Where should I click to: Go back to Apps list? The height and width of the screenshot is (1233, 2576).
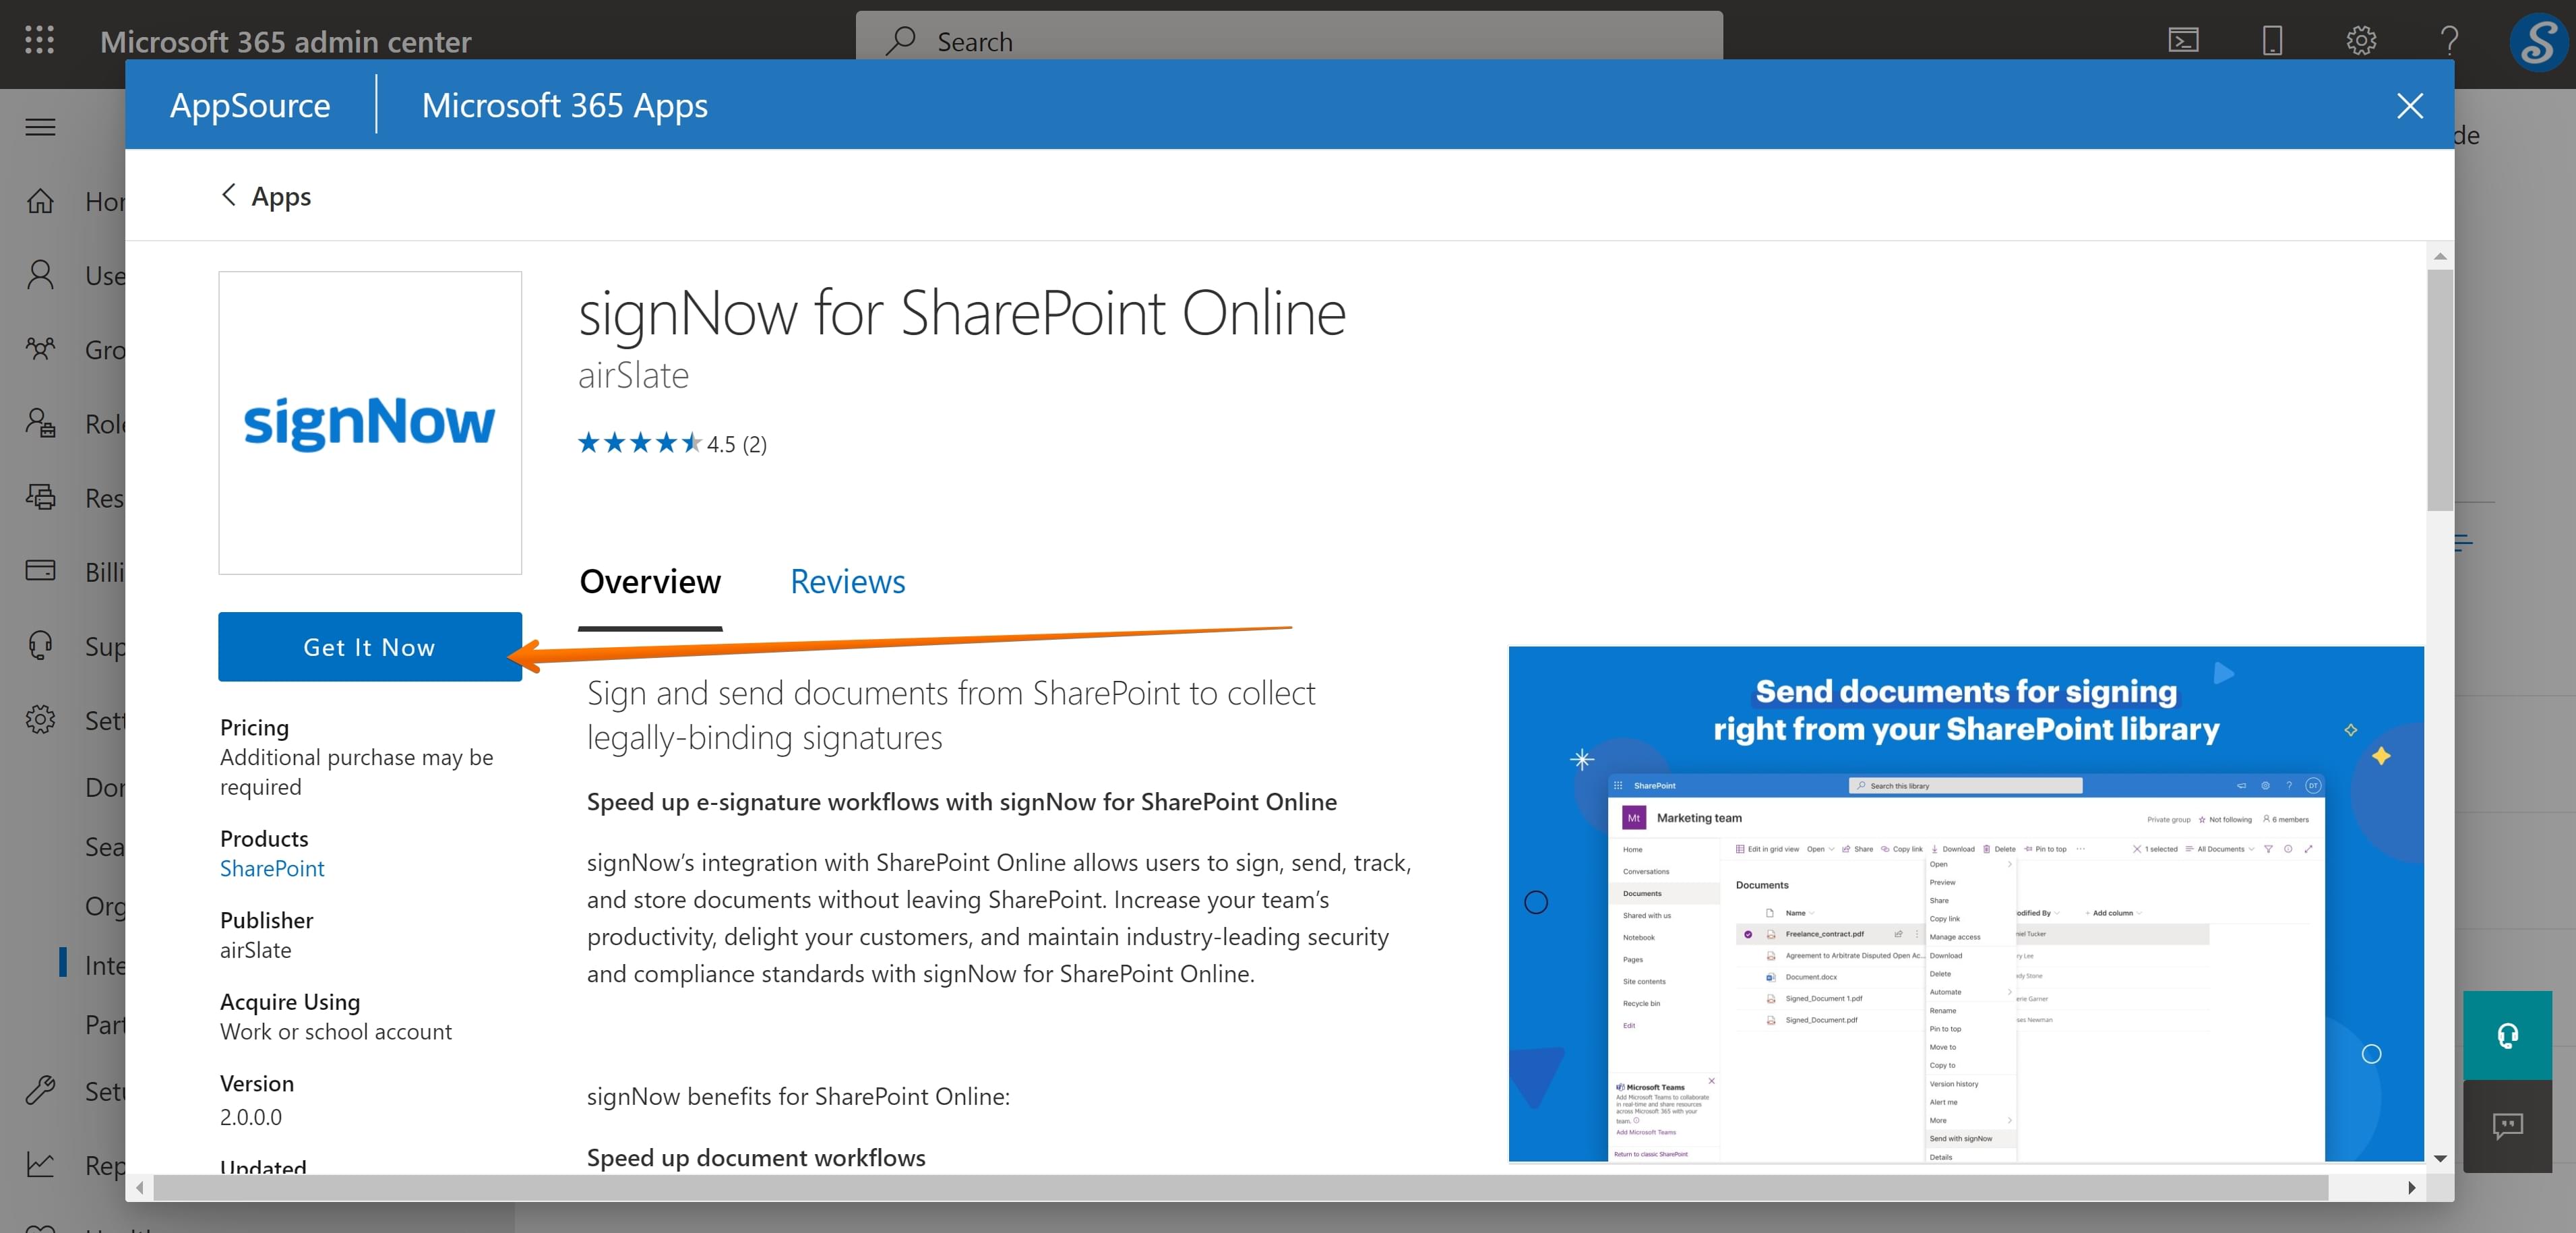point(266,196)
